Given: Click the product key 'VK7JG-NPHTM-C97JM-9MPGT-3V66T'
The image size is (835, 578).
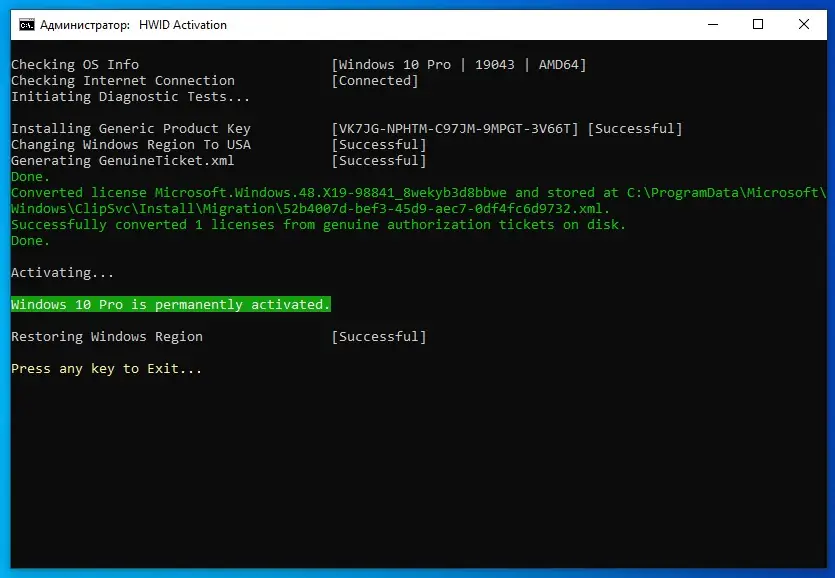Looking at the screenshot, I should 455,129.
